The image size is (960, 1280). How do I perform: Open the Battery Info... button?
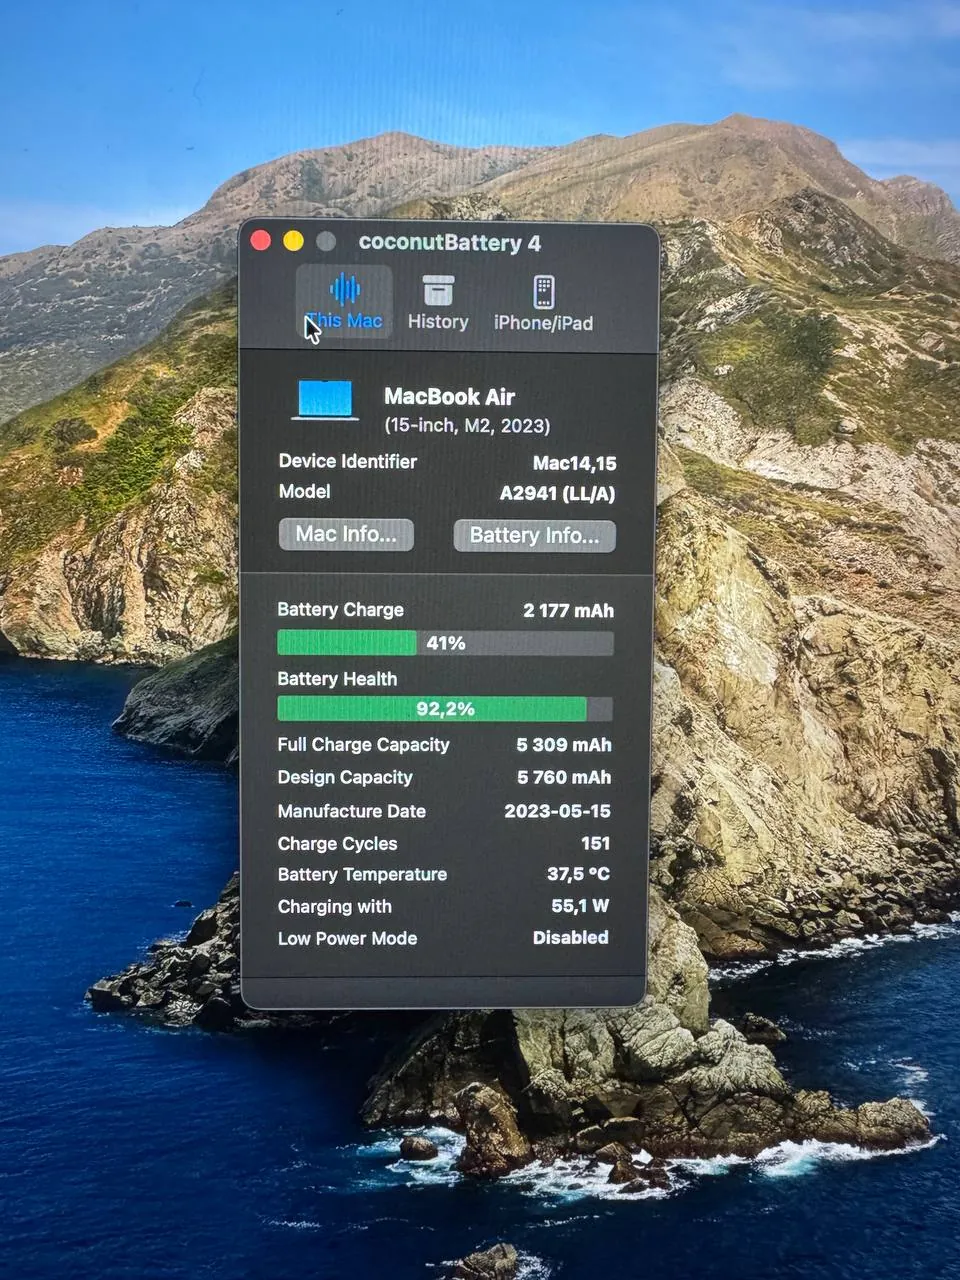click(x=535, y=535)
